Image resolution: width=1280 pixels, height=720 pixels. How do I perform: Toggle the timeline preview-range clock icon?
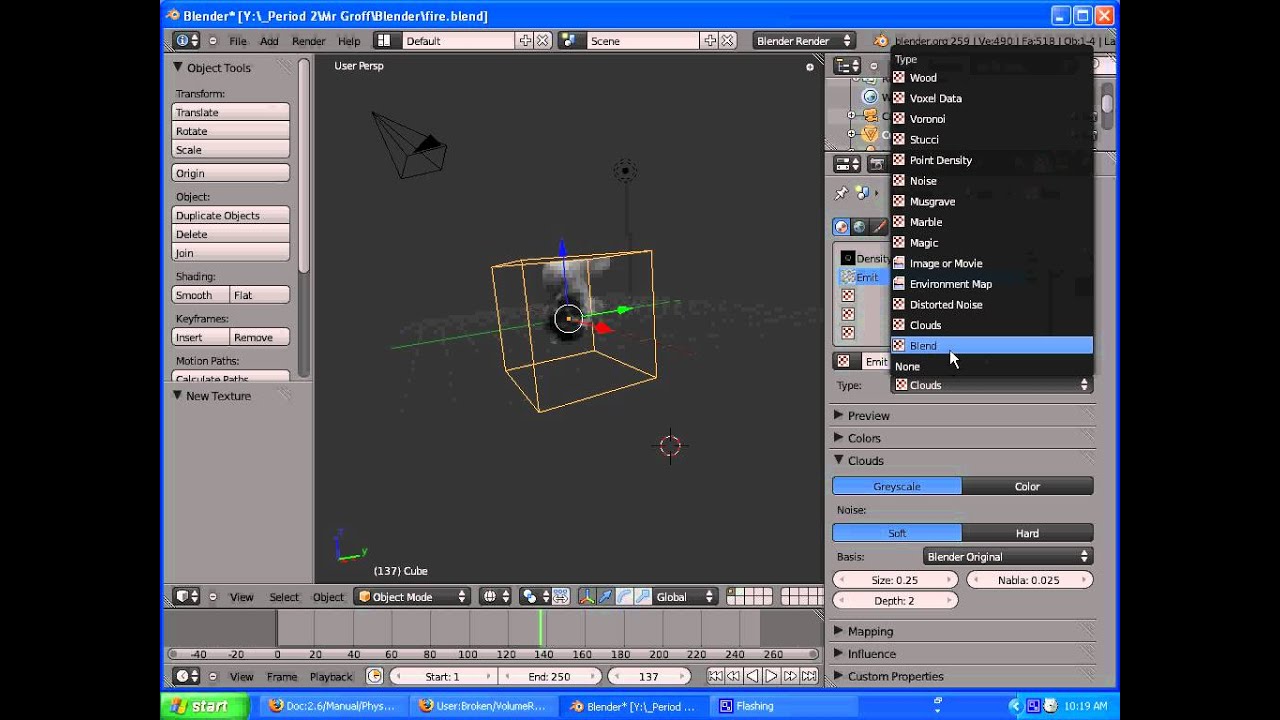pos(375,677)
